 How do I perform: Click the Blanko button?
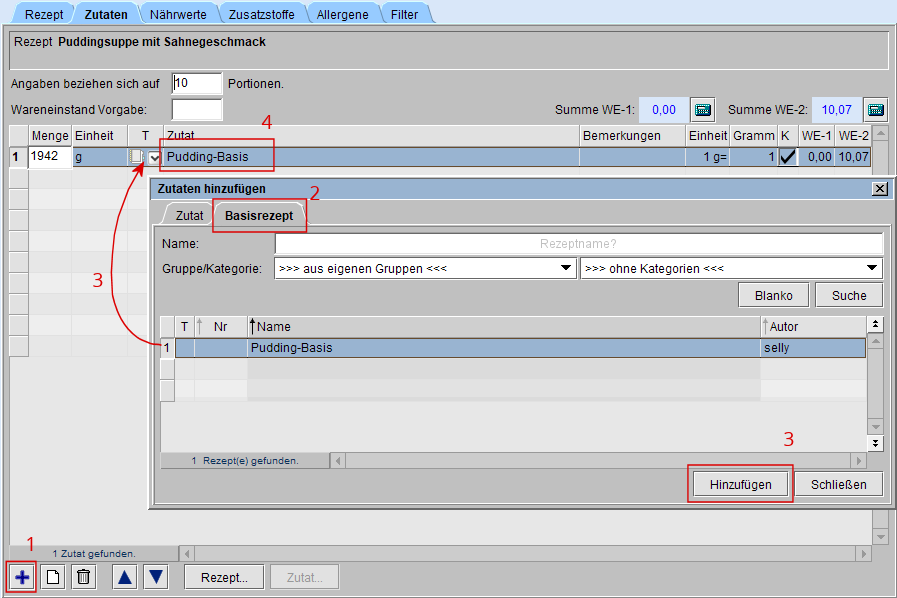pyautogui.click(x=773, y=295)
